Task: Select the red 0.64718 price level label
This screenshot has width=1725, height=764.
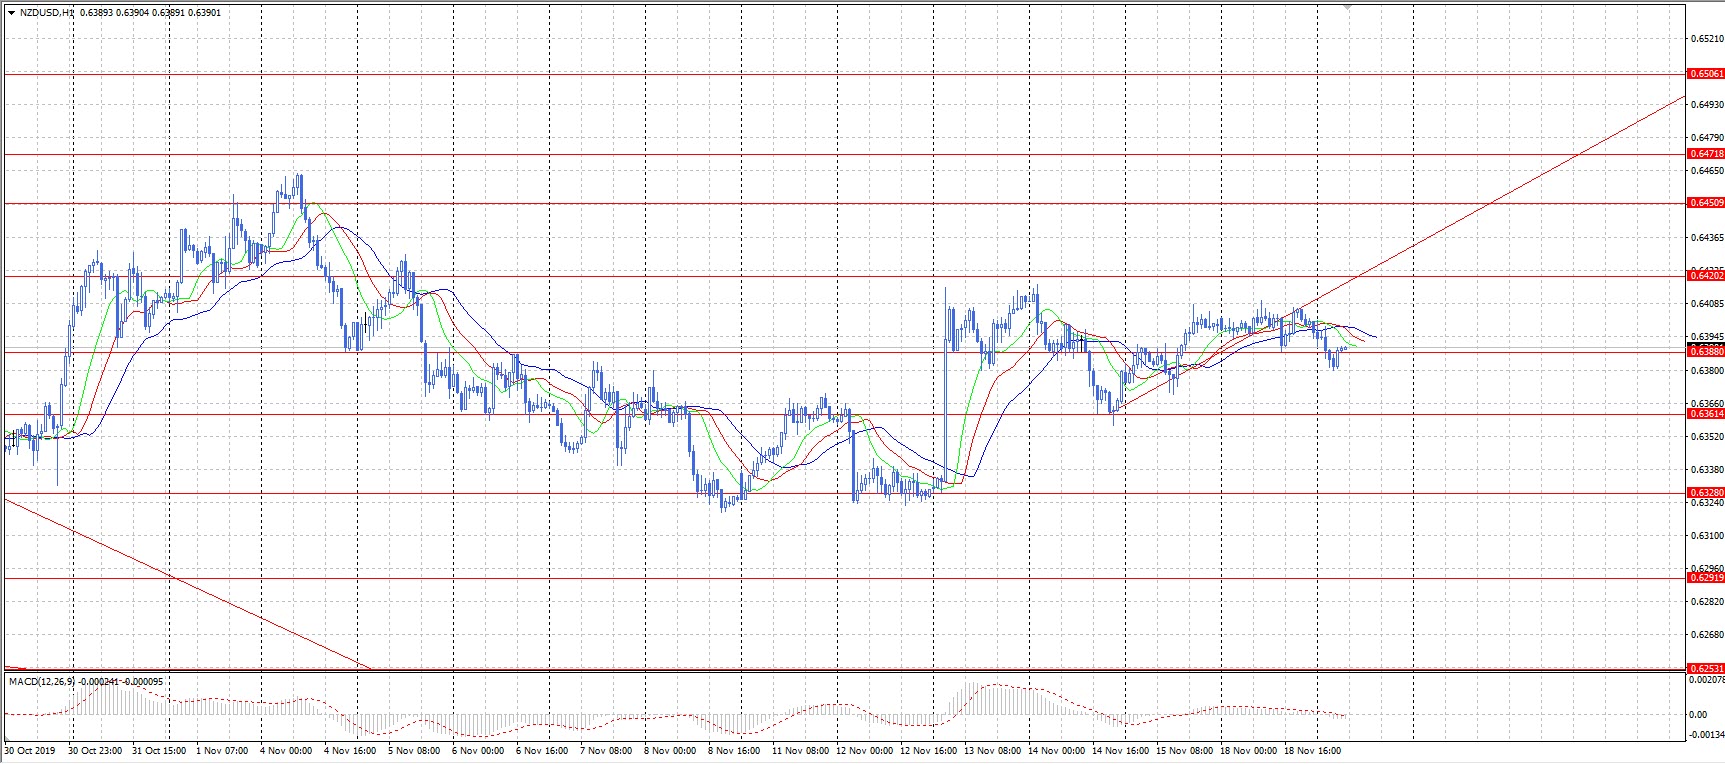Action: coord(1706,154)
